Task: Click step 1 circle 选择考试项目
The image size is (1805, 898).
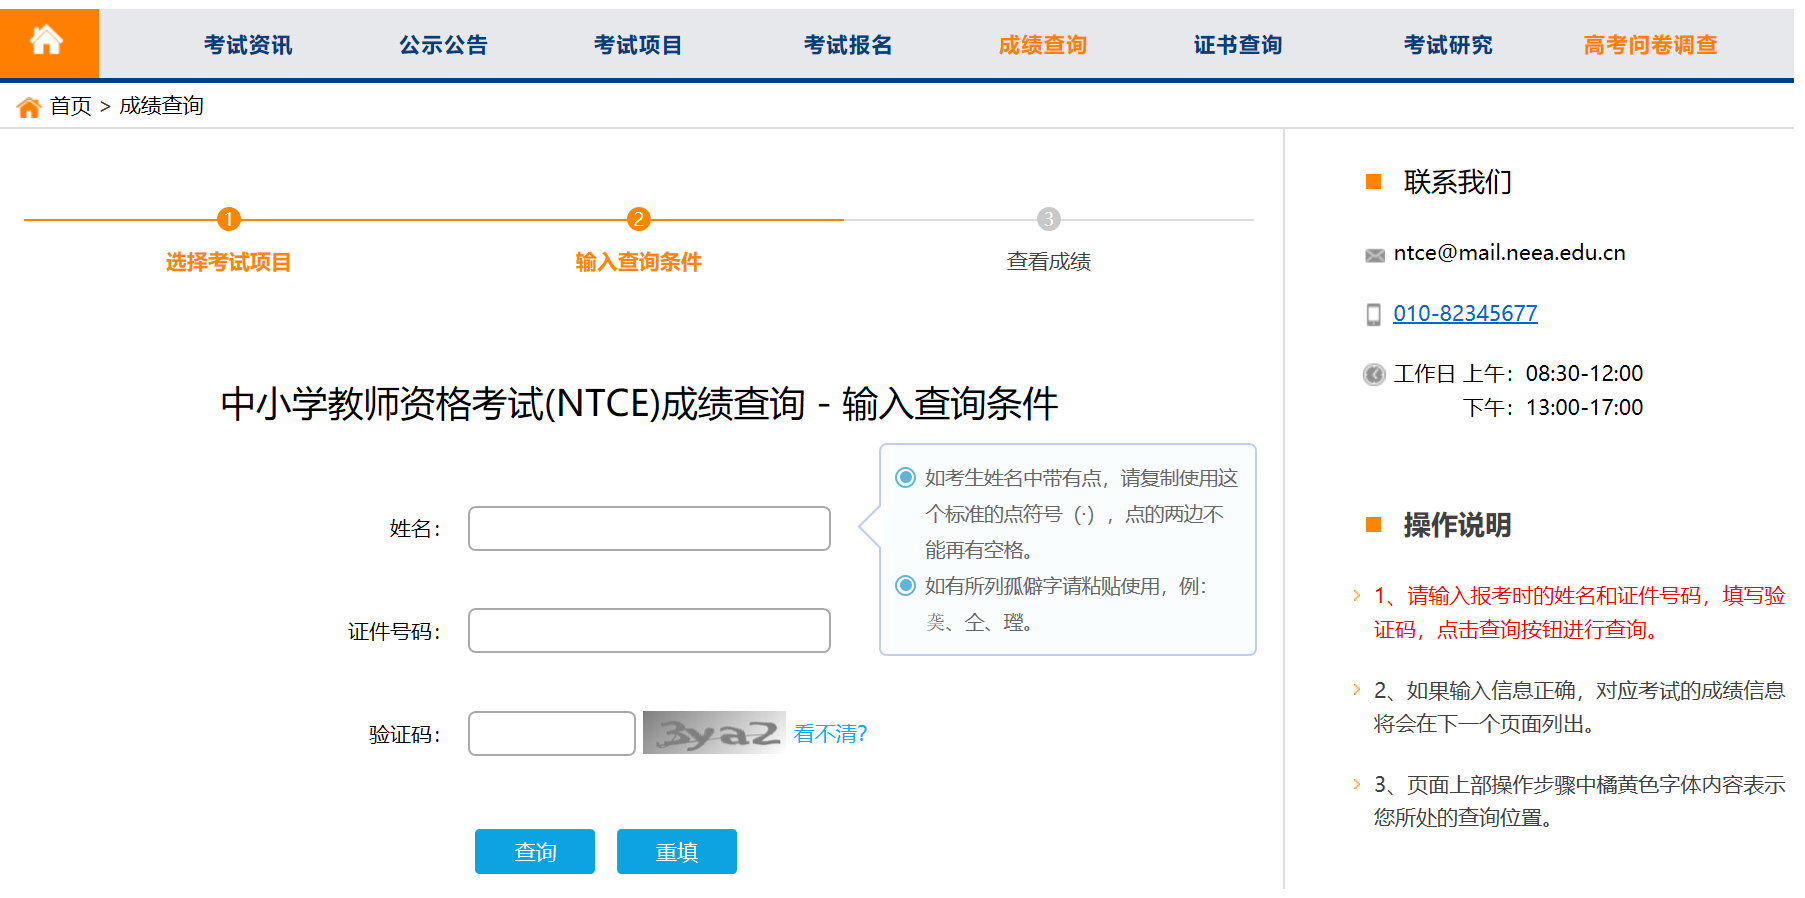Action: coord(229,219)
